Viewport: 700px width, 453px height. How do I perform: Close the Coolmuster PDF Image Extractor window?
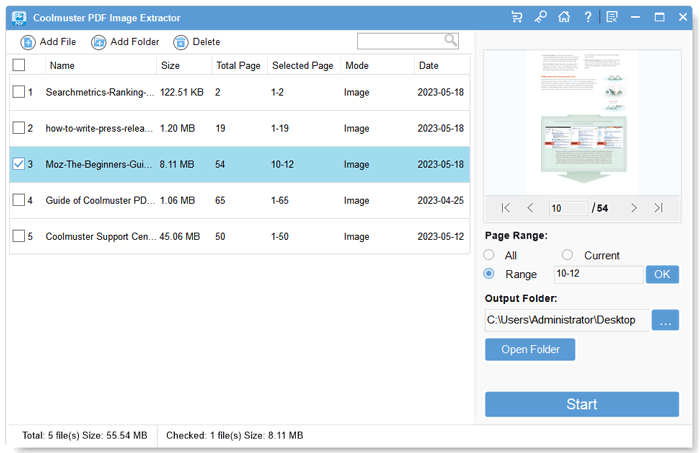point(683,17)
